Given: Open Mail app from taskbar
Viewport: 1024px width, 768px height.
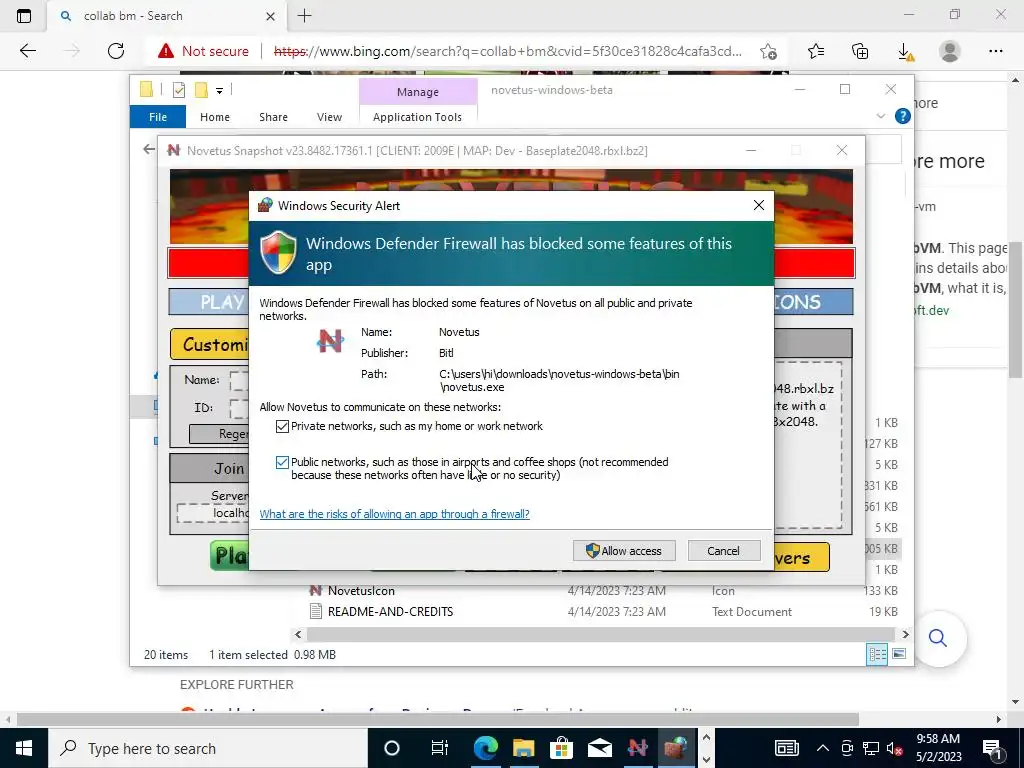Looking at the screenshot, I should click(599, 748).
